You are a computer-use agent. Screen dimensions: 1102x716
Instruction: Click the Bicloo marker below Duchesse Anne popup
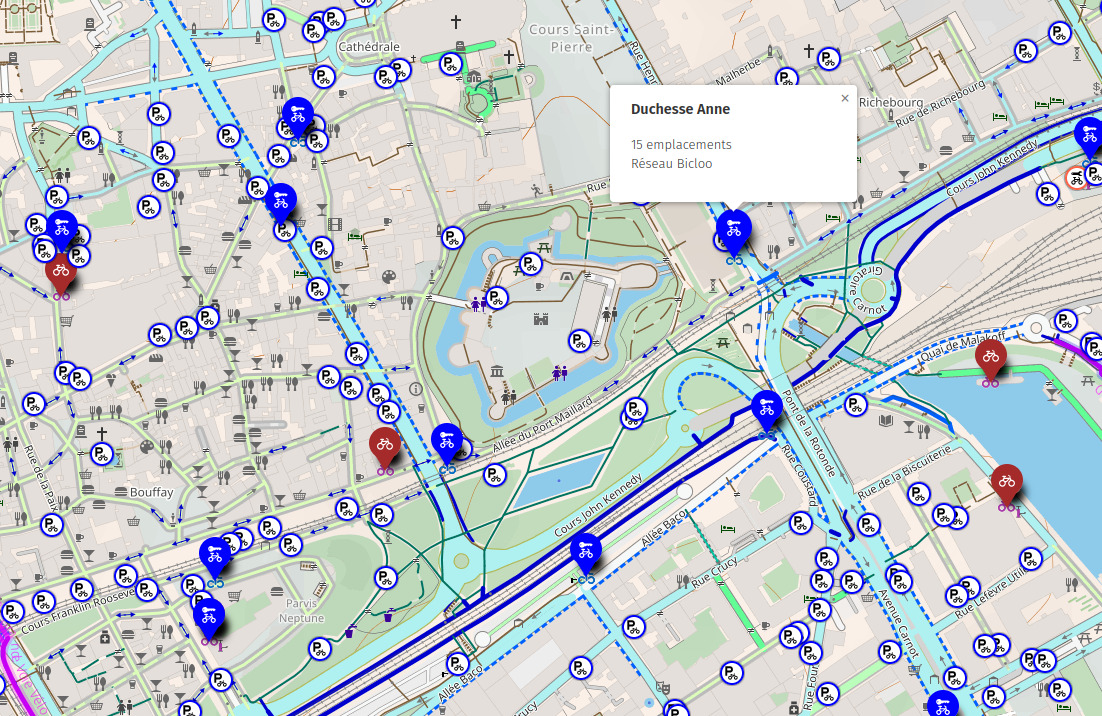(733, 231)
